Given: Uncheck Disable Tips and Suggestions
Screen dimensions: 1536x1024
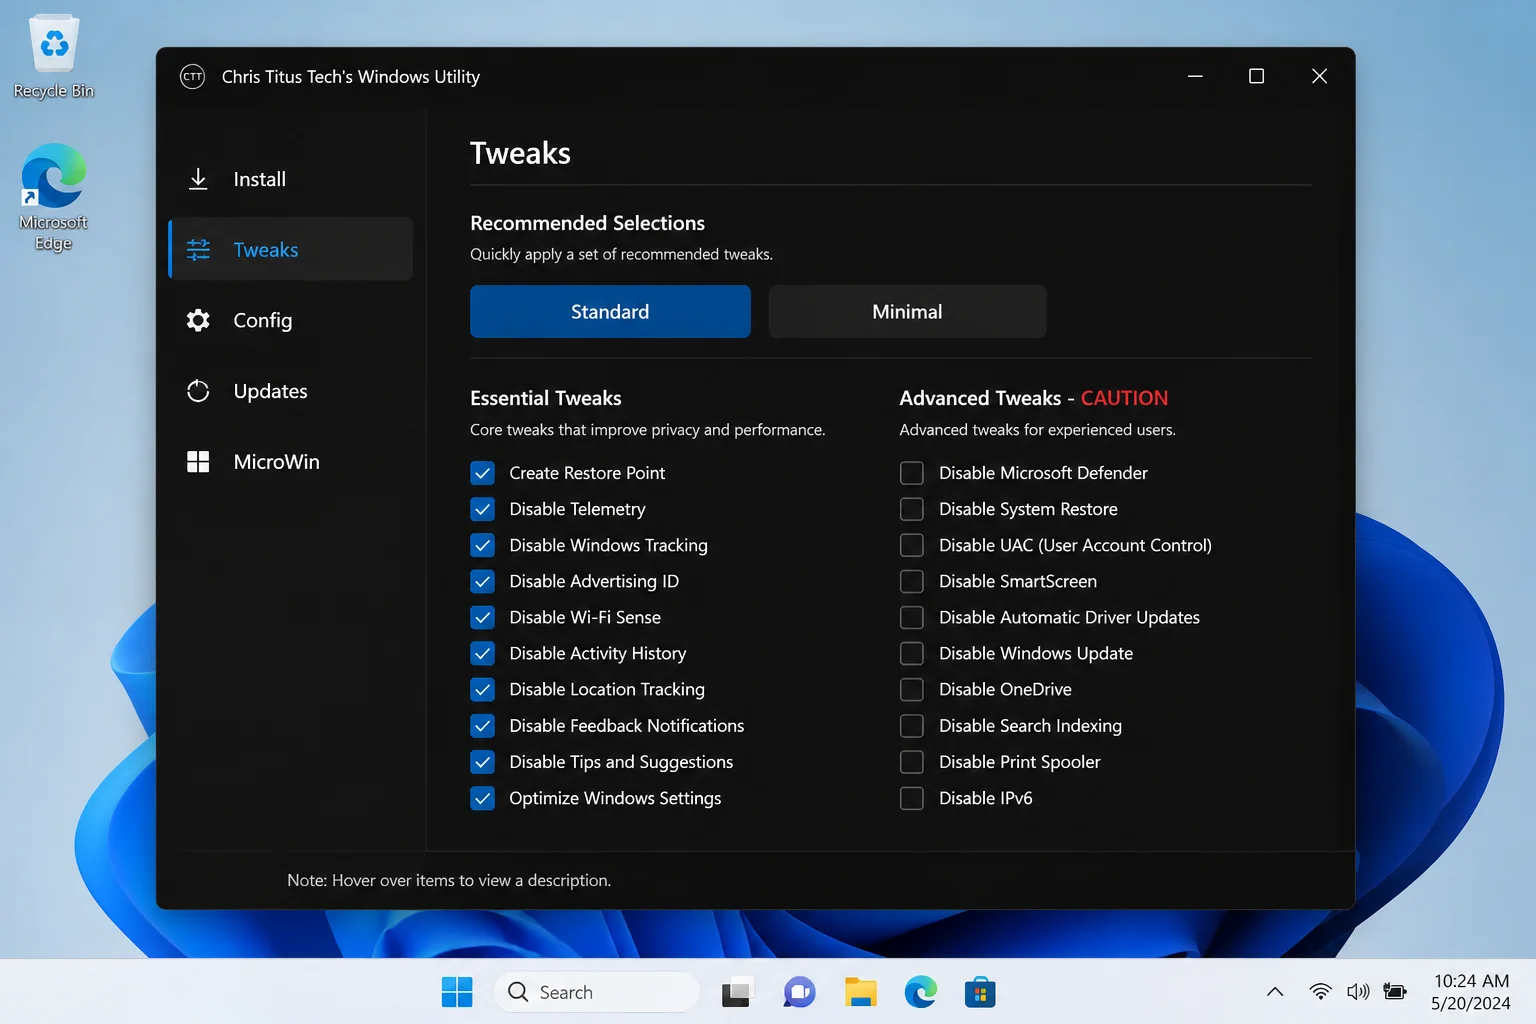Looking at the screenshot, I should [482, 762].
